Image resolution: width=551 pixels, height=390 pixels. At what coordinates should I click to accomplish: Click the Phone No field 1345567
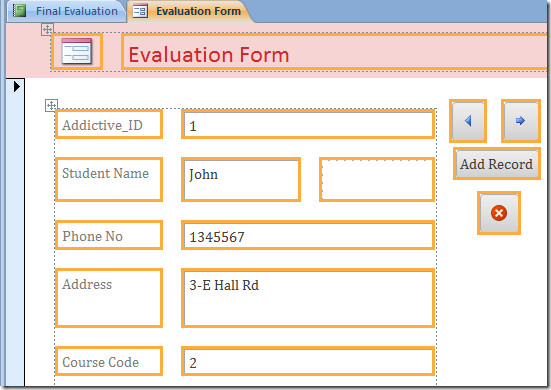tap(308, 235)
